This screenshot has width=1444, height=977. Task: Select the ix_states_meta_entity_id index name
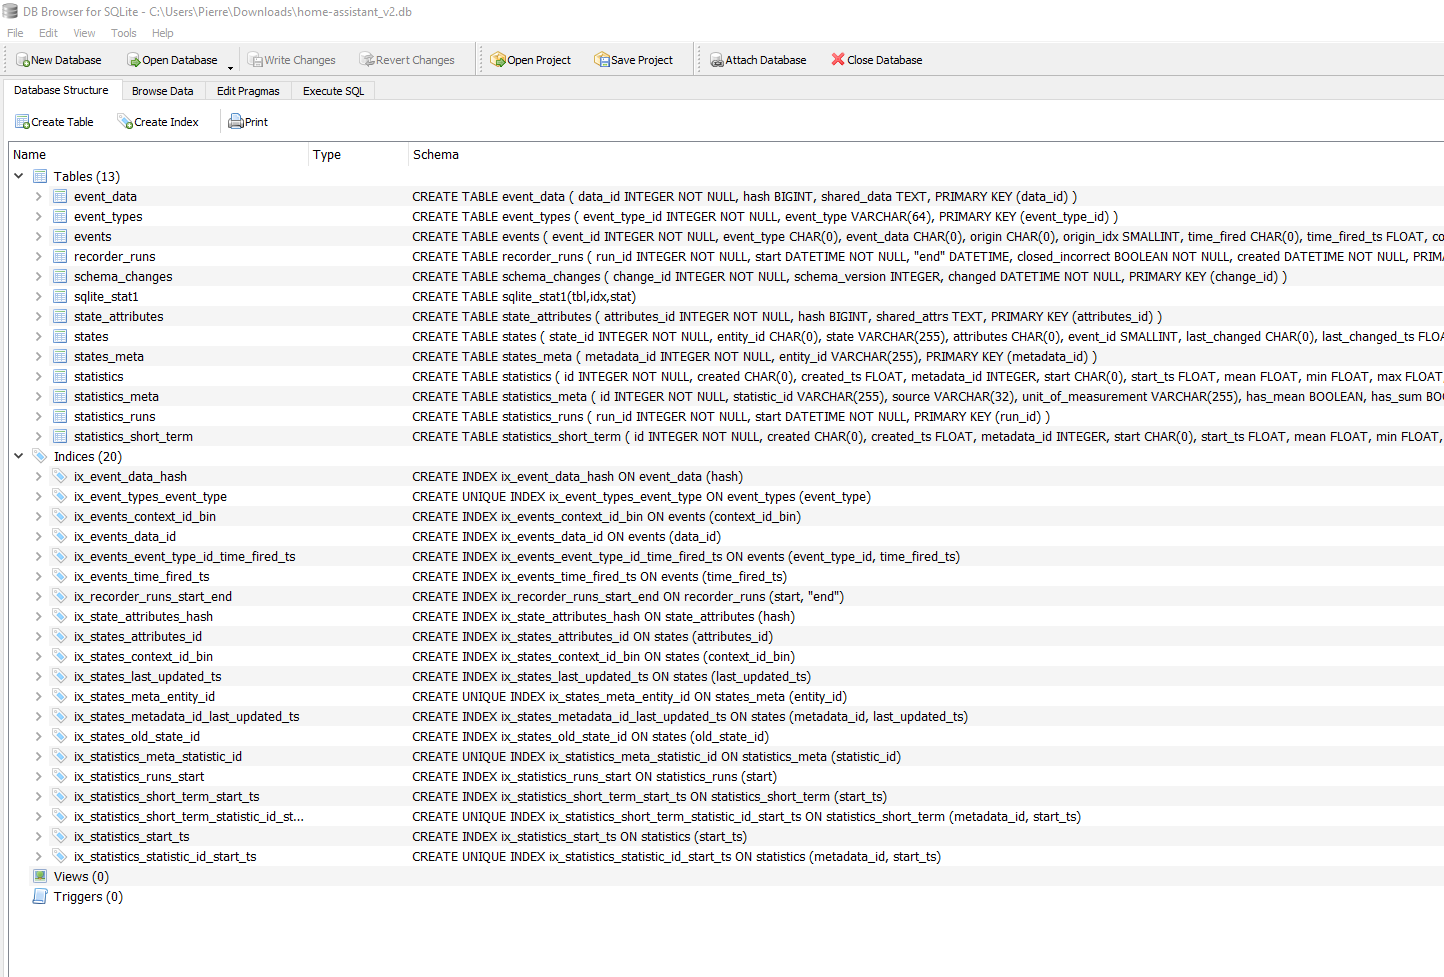(144, 696)
